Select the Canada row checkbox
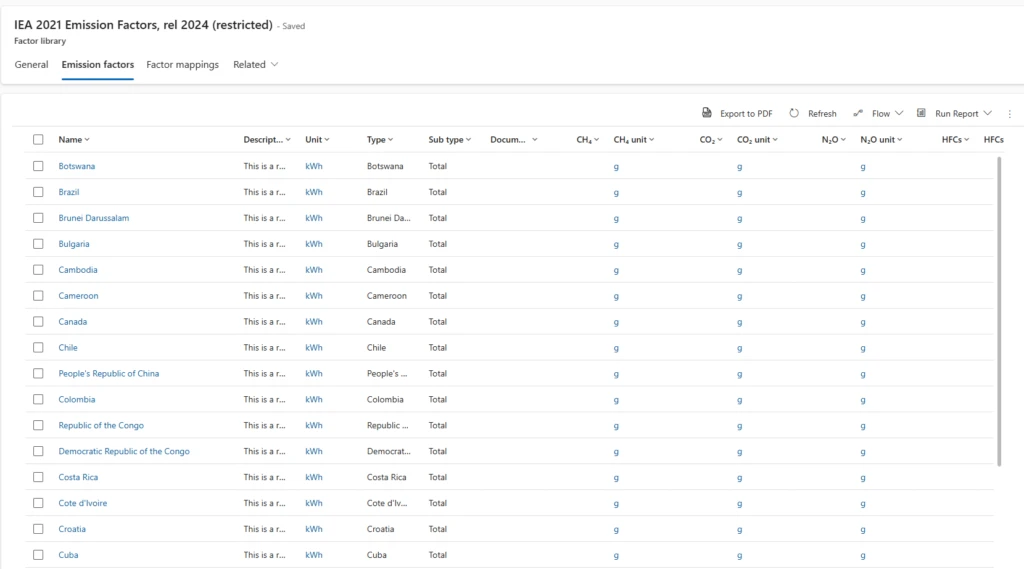1024x569 pixels. (38, 322)
